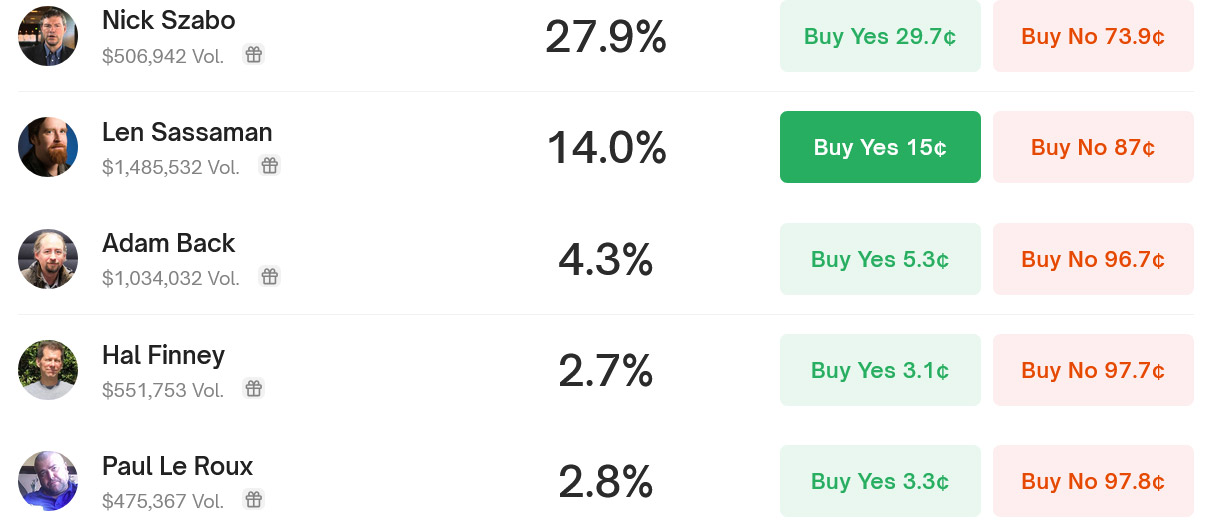Click the gift icon beside Nick Szabo

tap(254, 55)
